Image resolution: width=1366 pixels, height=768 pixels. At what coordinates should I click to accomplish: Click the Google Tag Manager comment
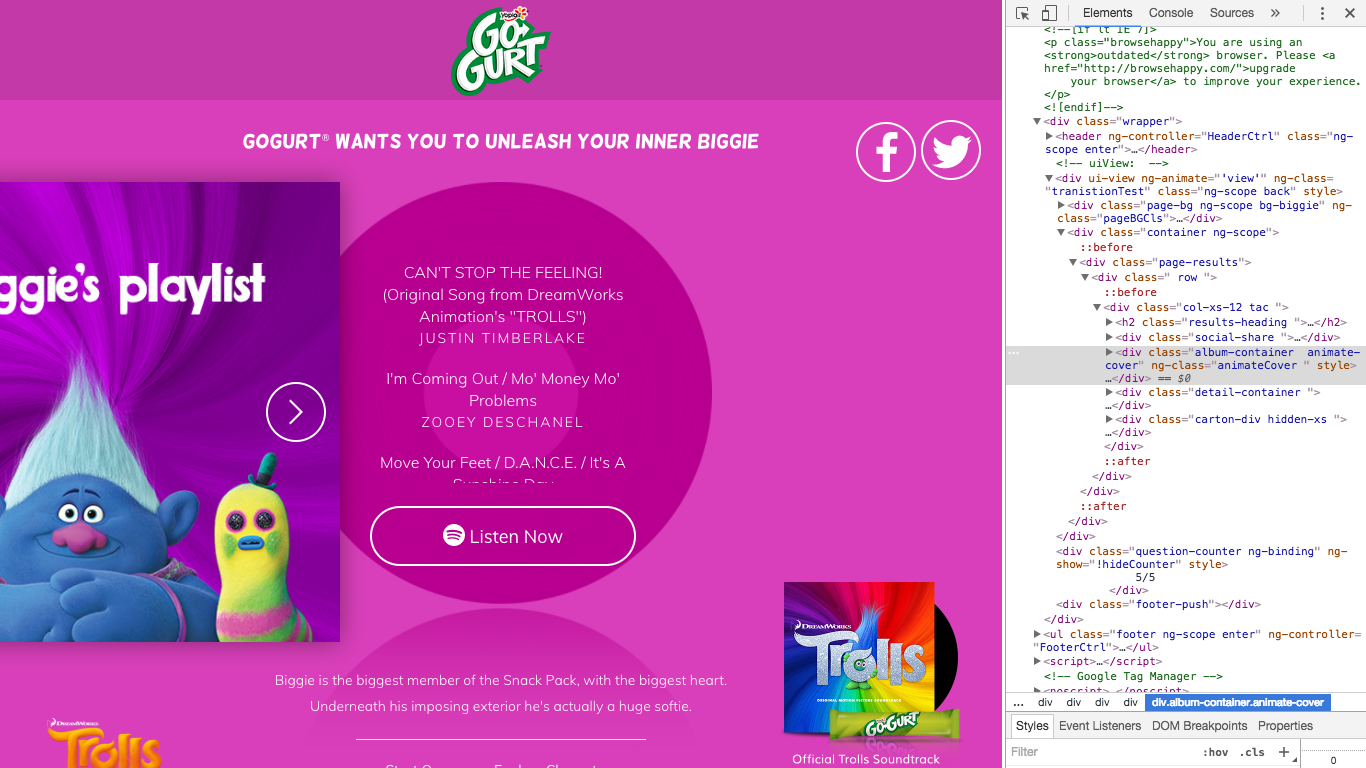coord(1133,676)
